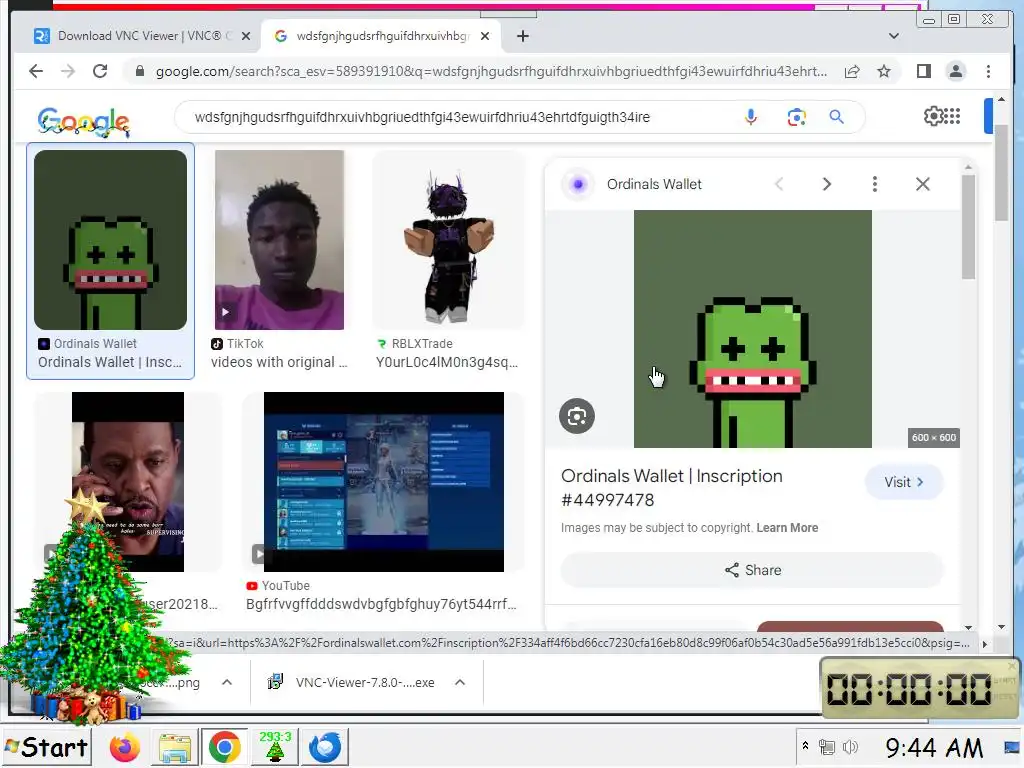Go to Google home via logo

(84, 121)
